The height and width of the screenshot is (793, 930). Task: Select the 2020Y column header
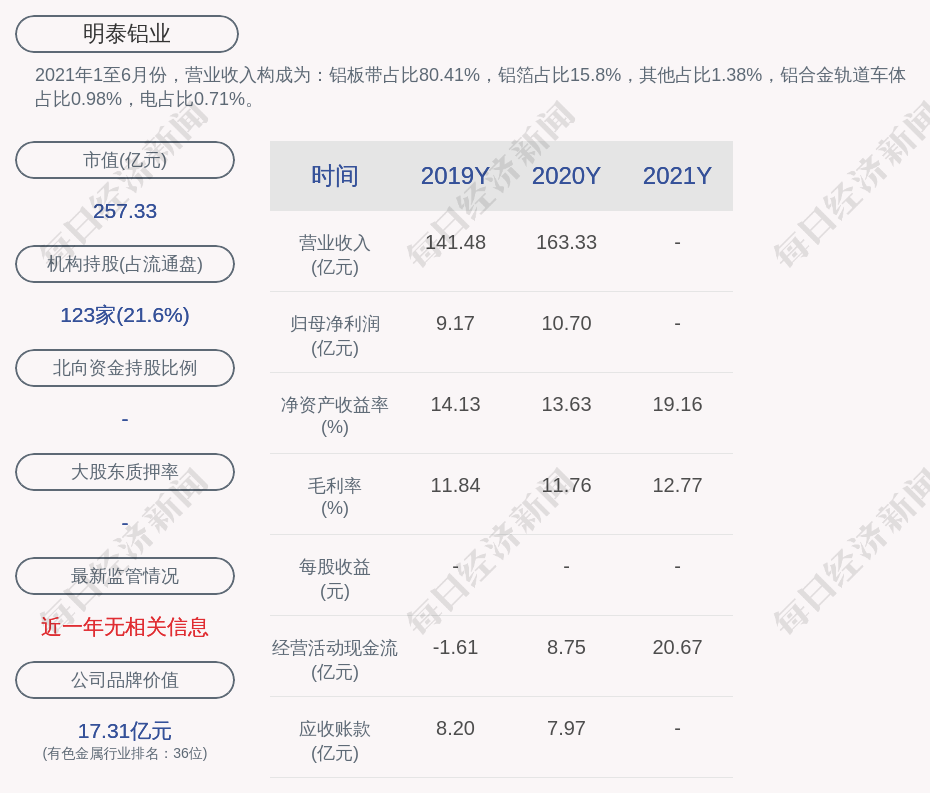click(x=566, y=176)
